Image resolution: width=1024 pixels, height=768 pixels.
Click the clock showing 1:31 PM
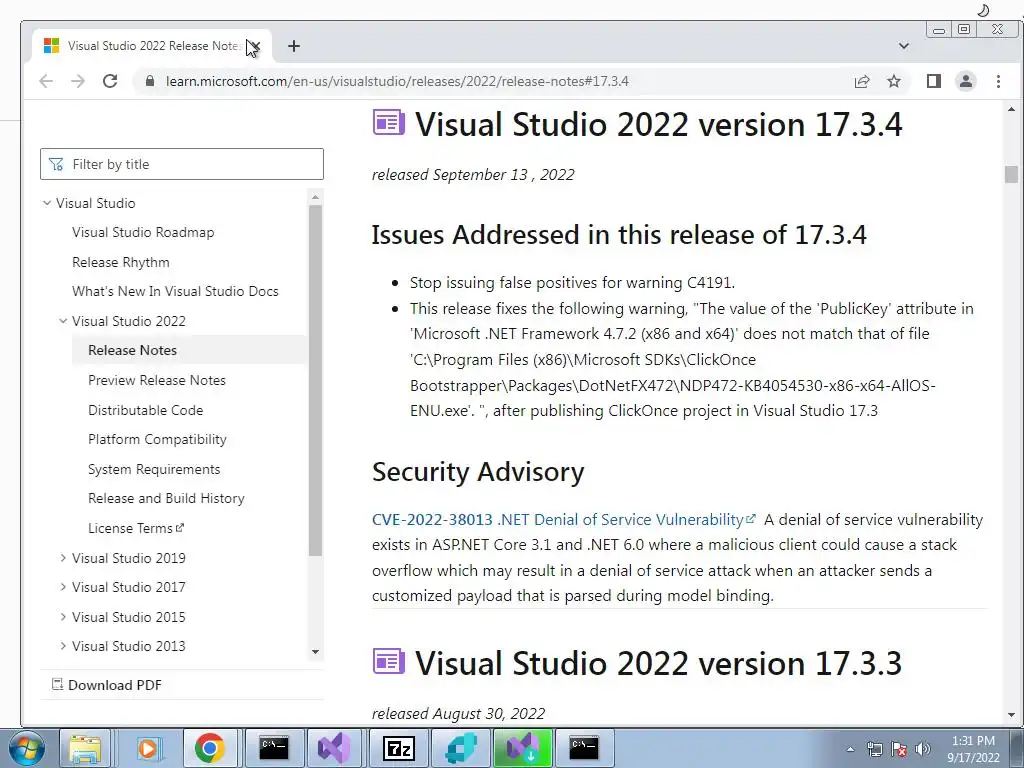click(x=973, y=749)
